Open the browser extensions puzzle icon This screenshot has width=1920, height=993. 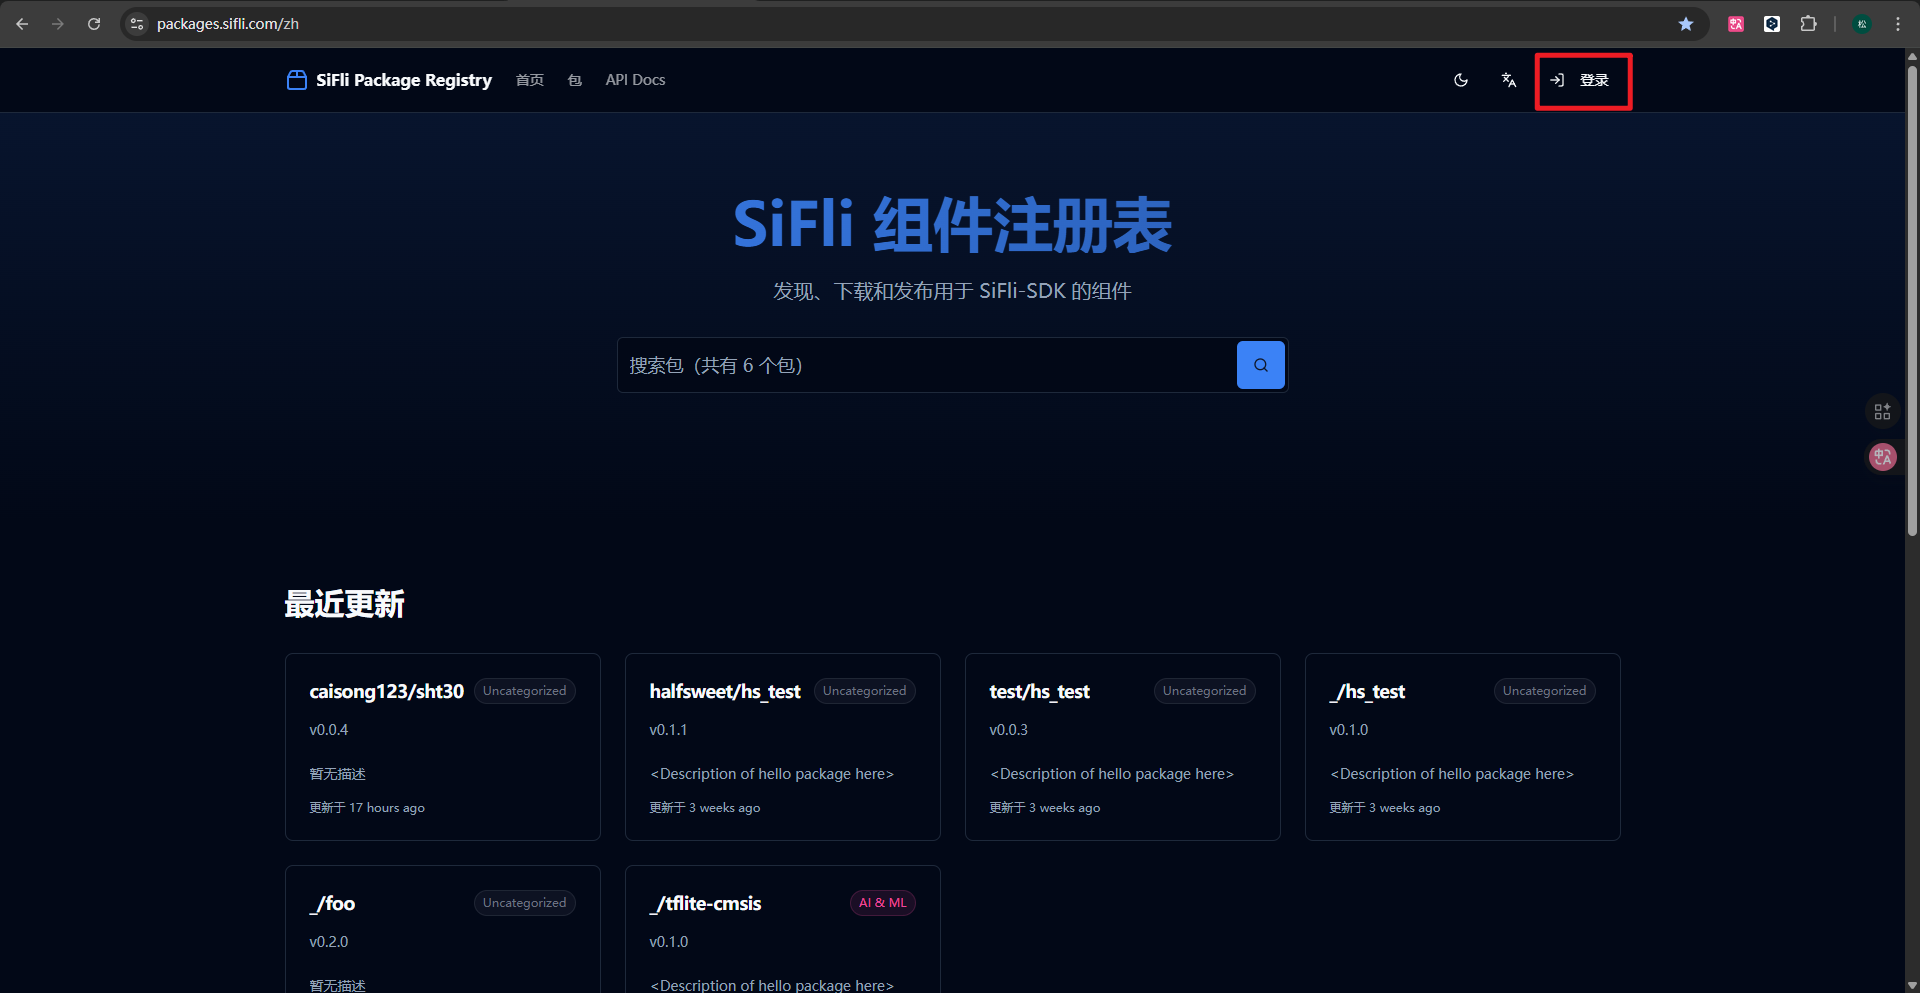(x=1810, y=23)
